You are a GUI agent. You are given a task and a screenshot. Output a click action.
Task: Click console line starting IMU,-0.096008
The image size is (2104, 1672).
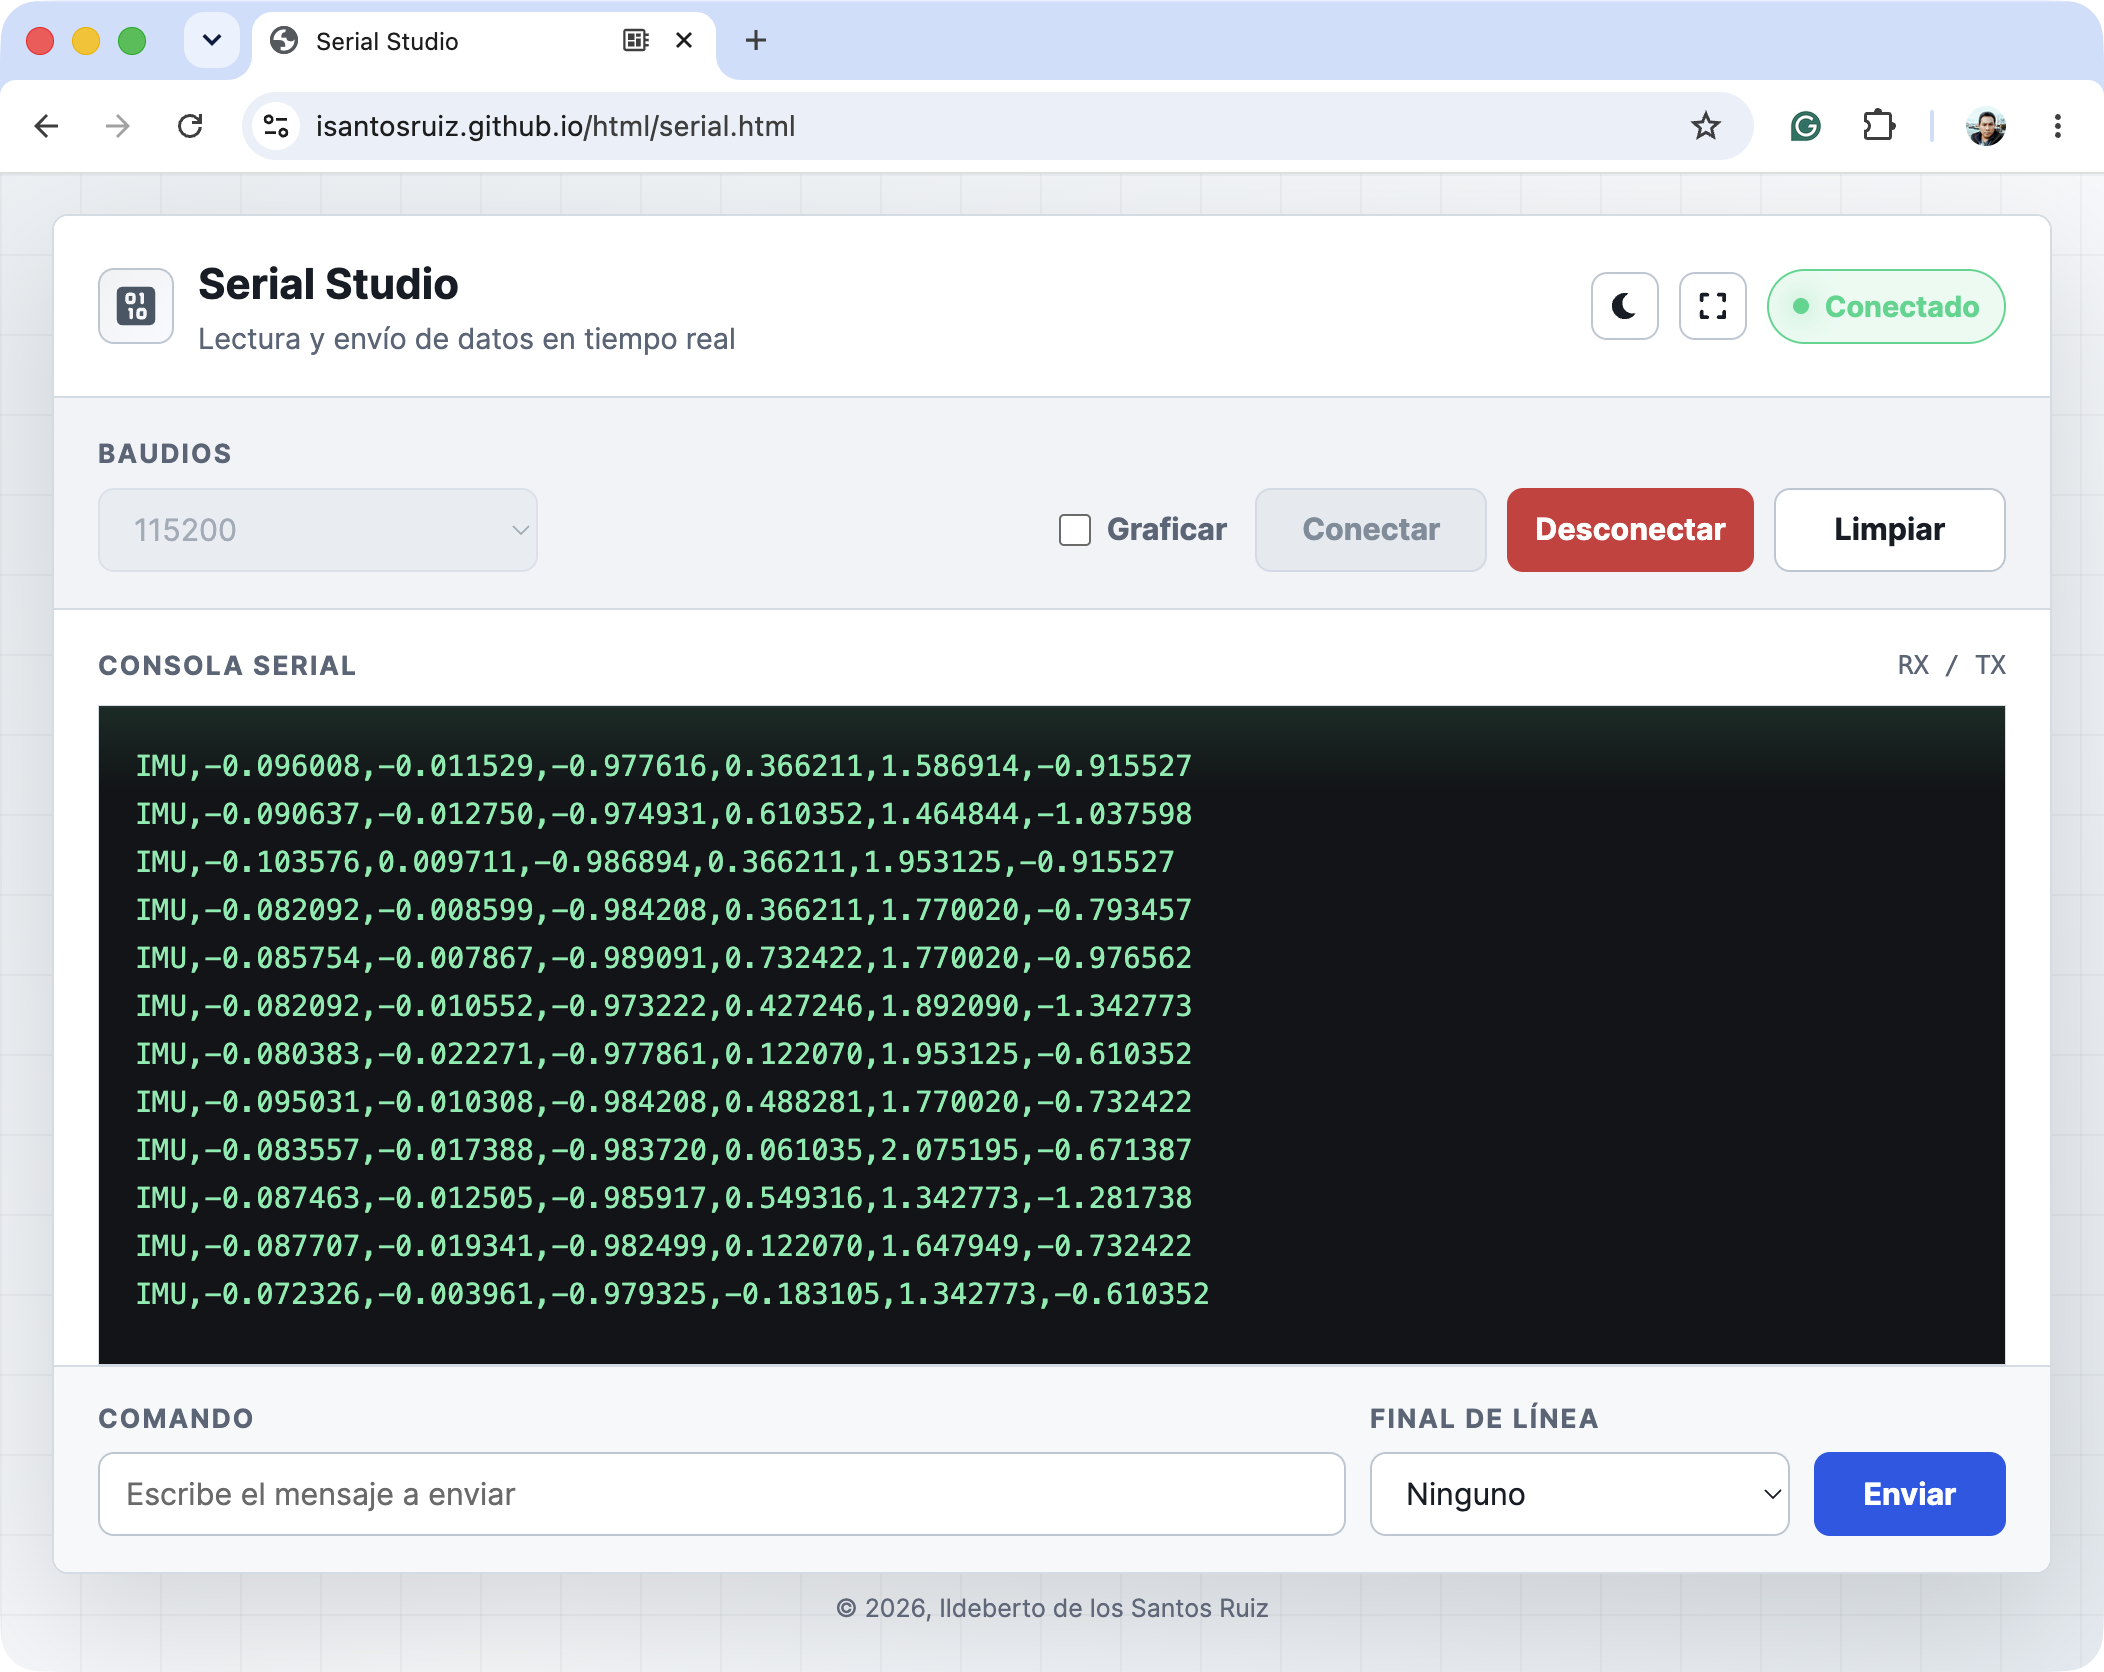click(664, 766)
